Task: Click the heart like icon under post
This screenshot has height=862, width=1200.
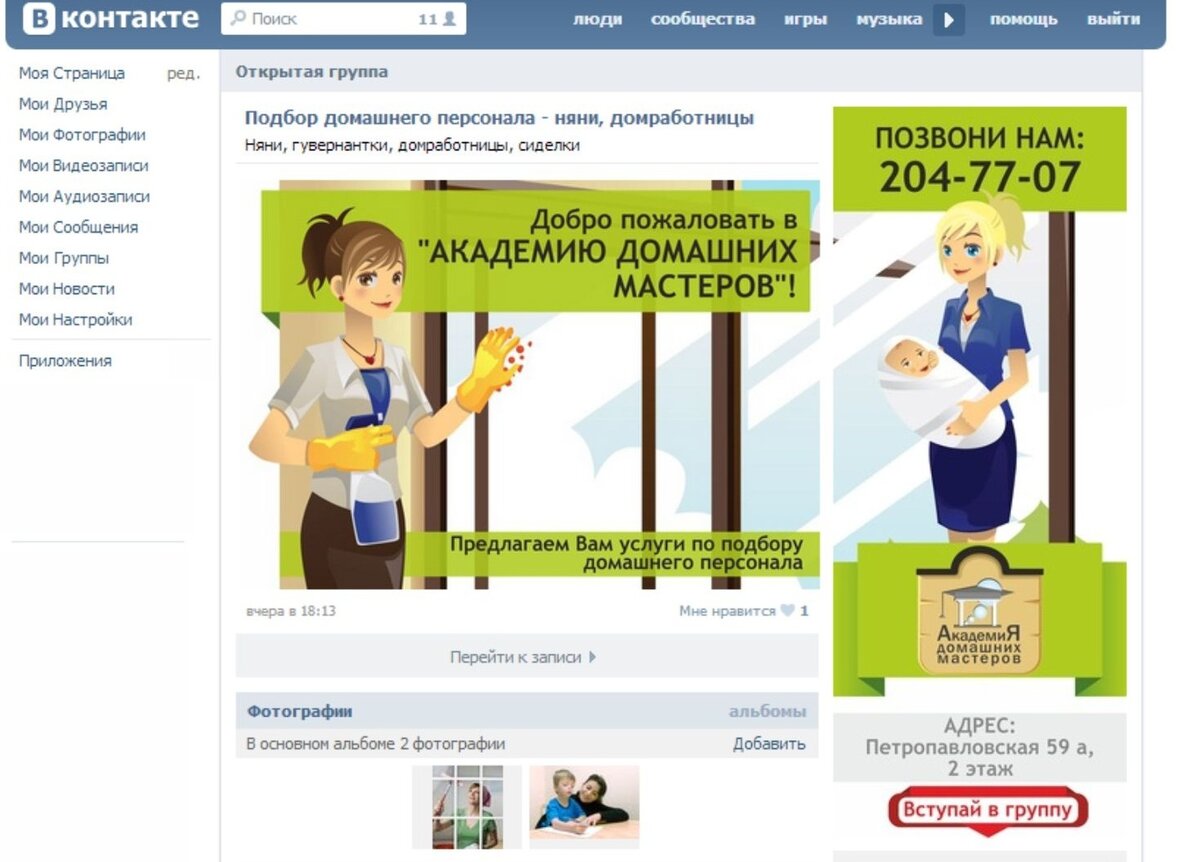Action: pos(788,611)
